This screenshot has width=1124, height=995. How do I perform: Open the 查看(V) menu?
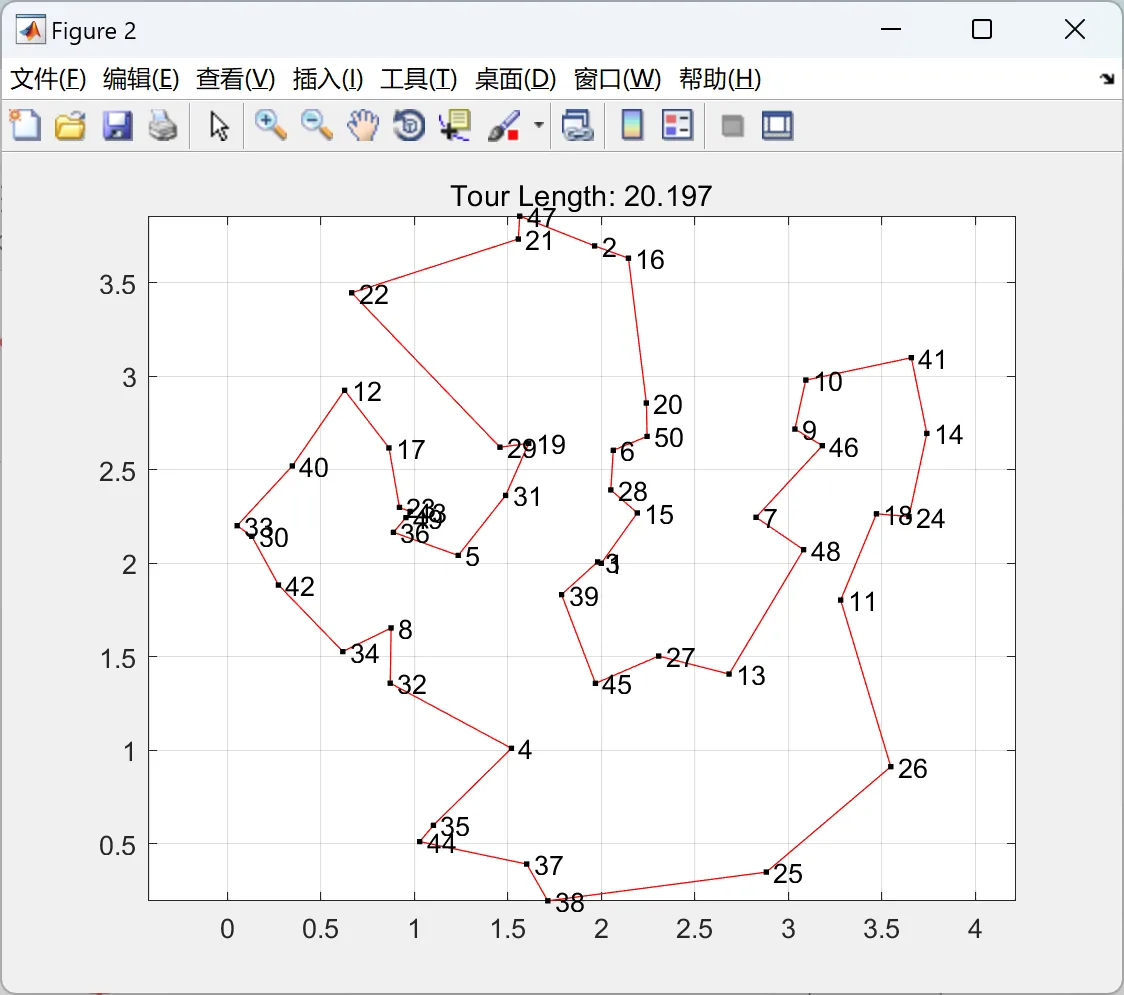(x=235, y=79)
